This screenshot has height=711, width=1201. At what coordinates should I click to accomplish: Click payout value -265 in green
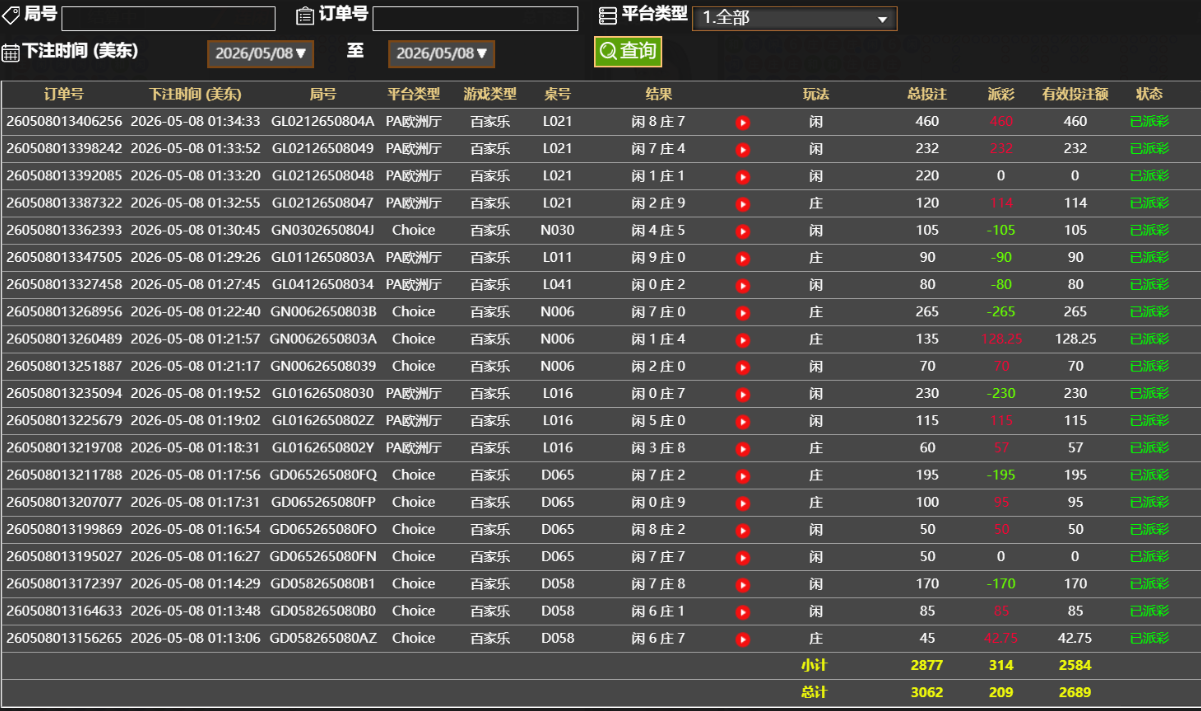[x=1001, y=312]
